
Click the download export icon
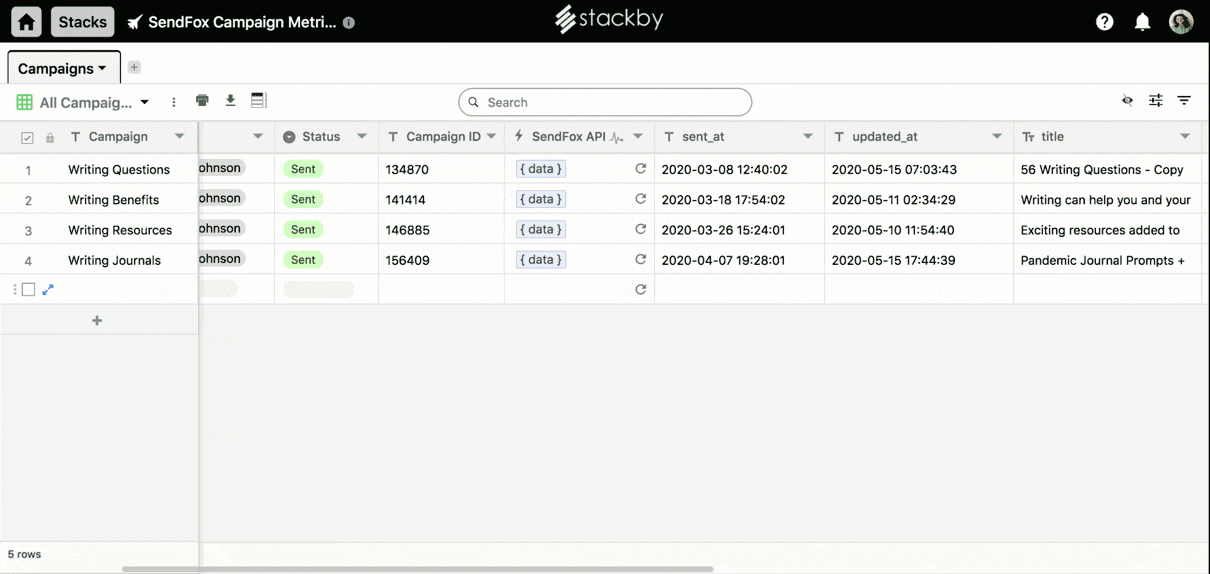tap(230, 101)
